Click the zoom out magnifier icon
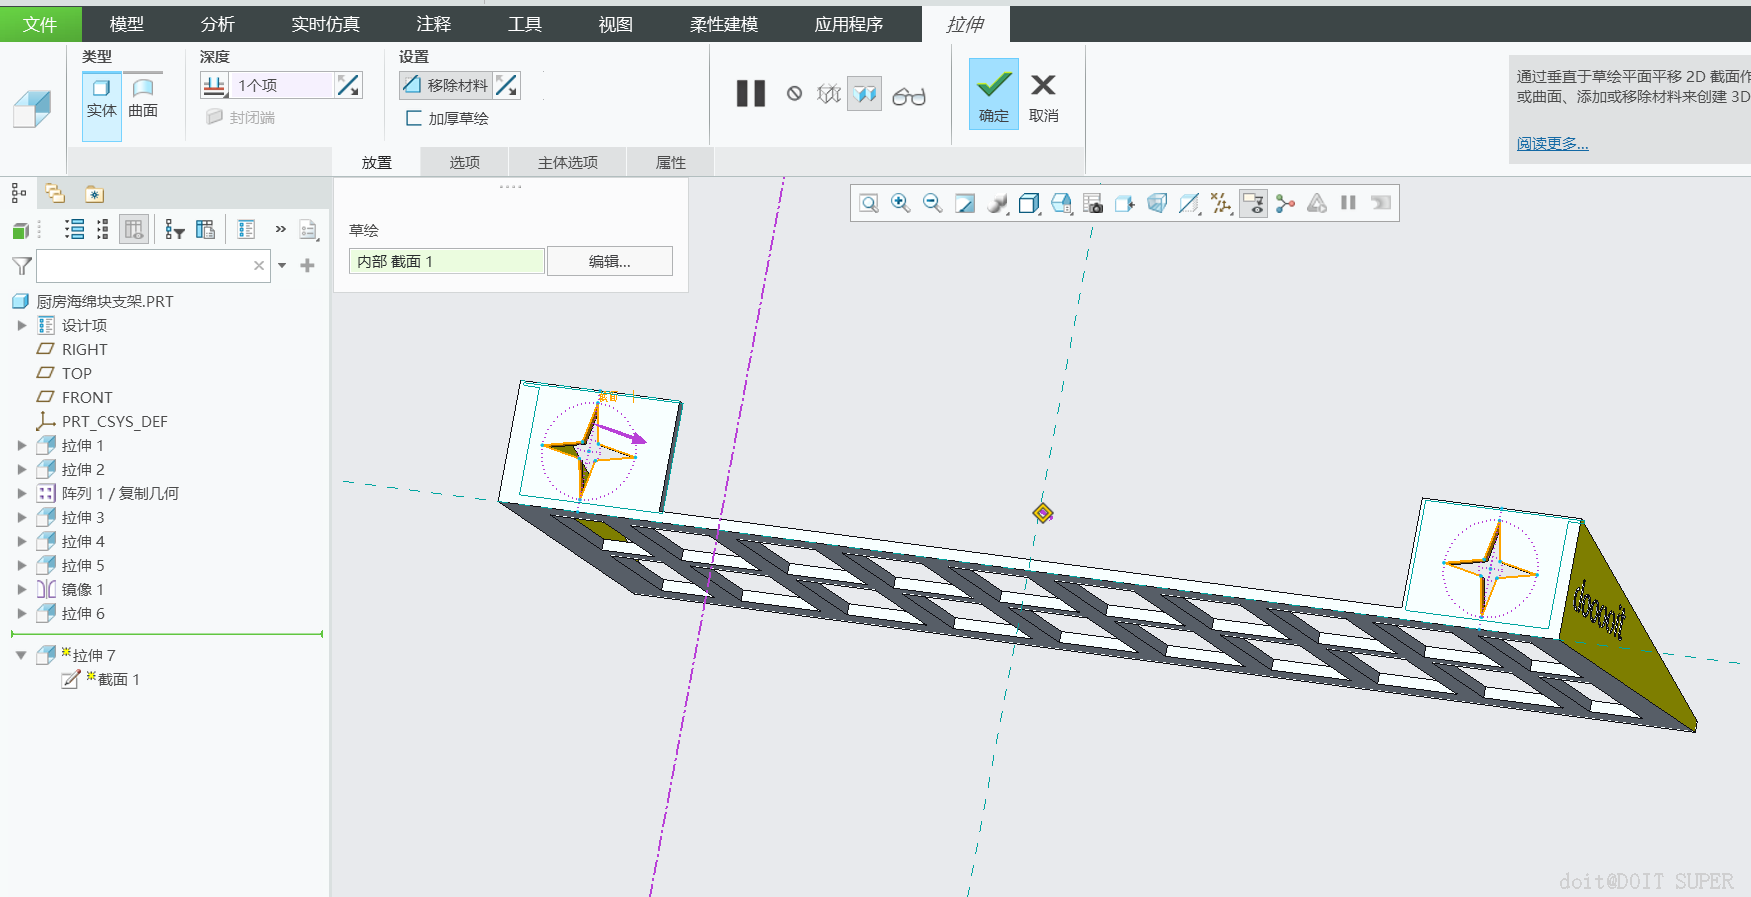The width and height of the screenshot is (1751, 897). pos(932,203)
